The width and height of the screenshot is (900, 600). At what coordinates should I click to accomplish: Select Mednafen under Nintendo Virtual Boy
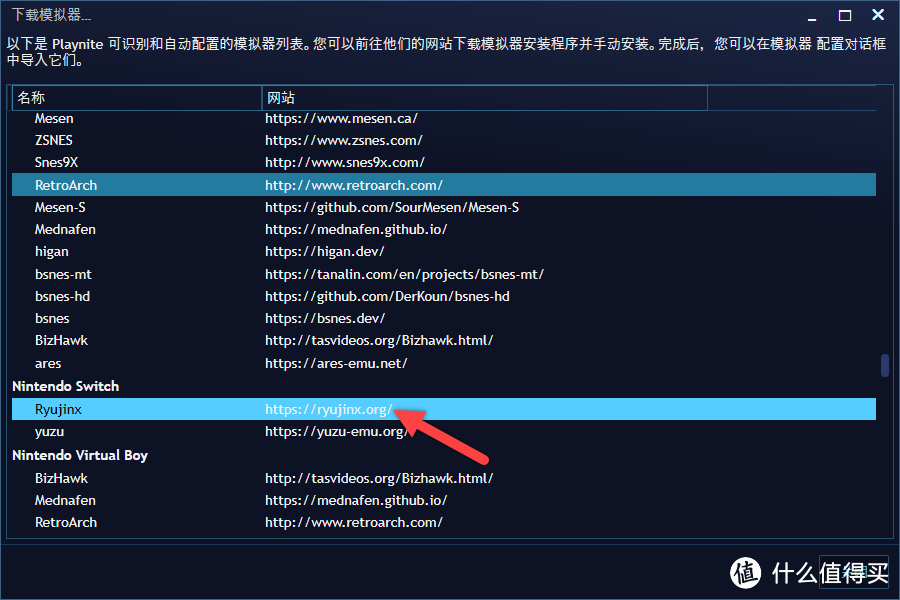point(65,500)
